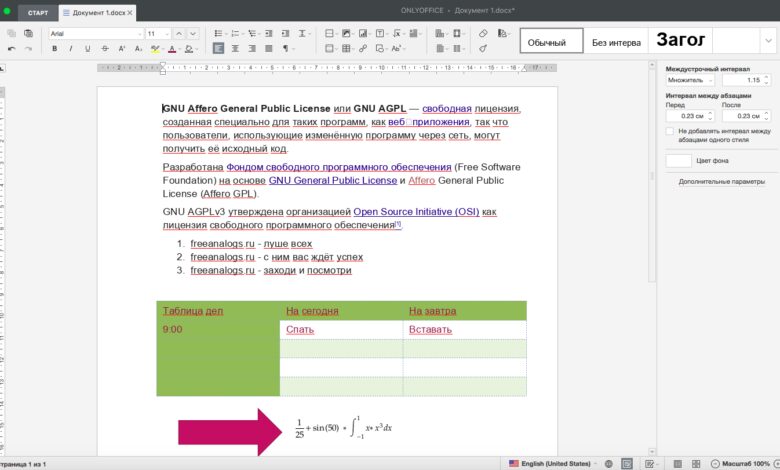Click the 'GNU General Public License' hyperlink
The height and width of the screenshot is (470, 780).
tap(333, 180)
